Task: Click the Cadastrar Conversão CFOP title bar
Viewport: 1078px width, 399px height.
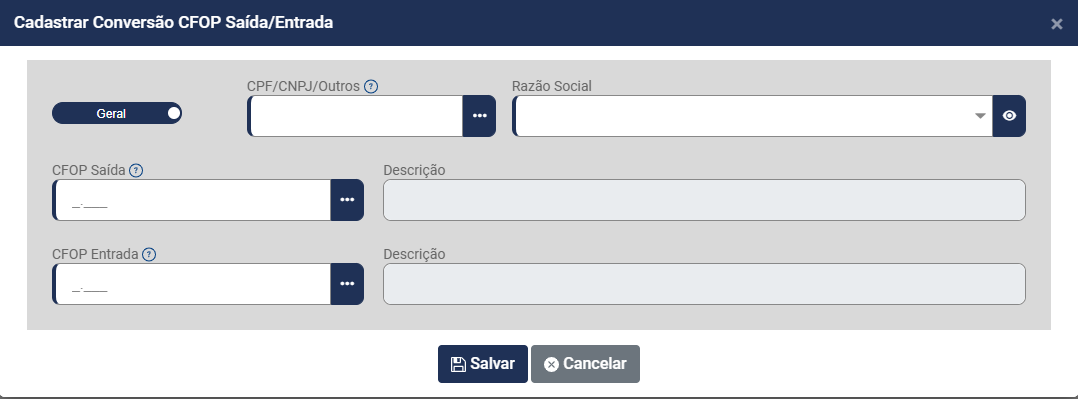Action: pyautogui.click(x=539, y=23)
